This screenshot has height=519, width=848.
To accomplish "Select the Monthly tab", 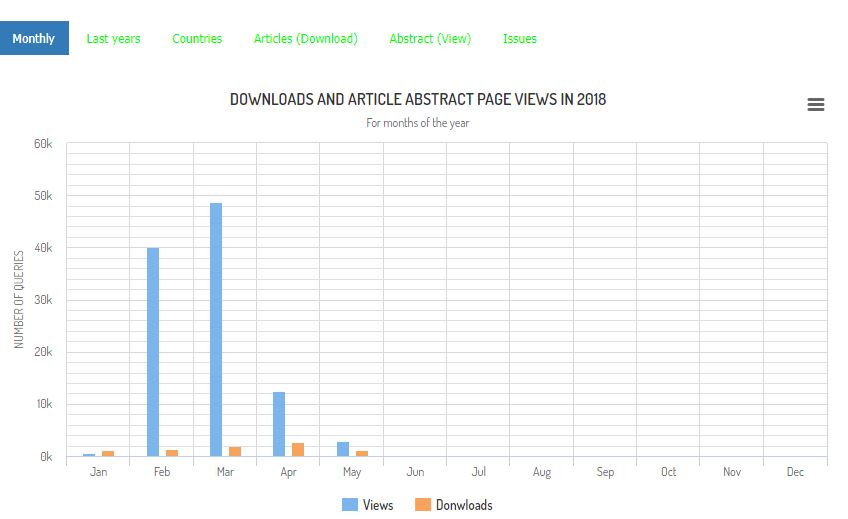I will 34,39.
